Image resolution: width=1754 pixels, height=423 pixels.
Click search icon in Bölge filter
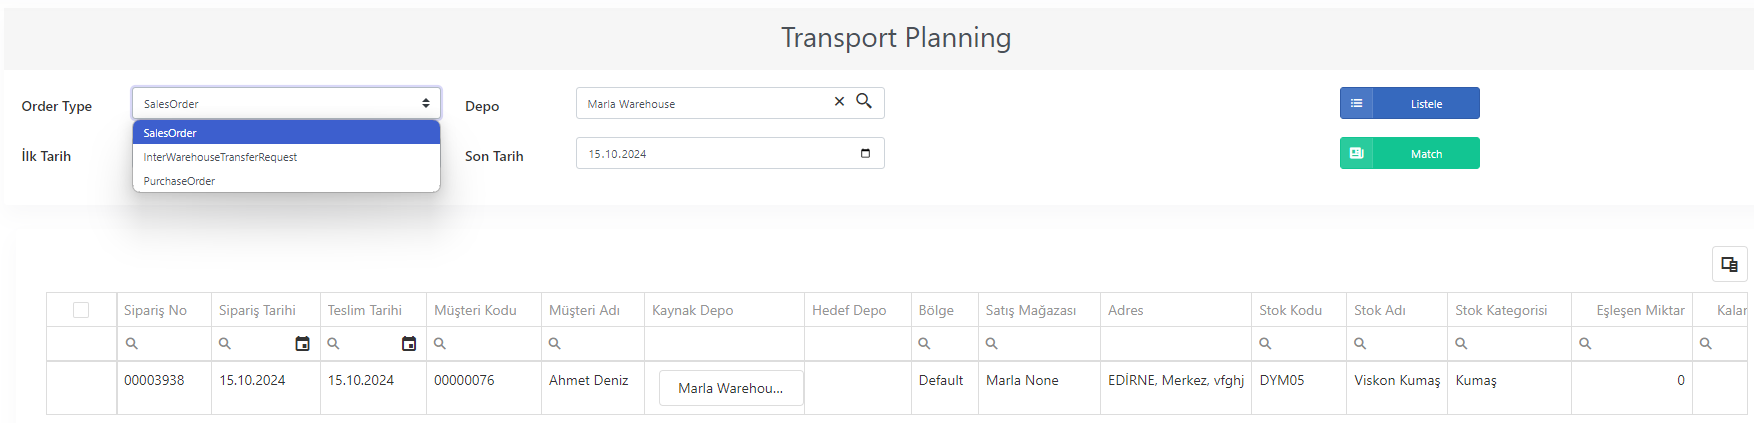(924, 344)
